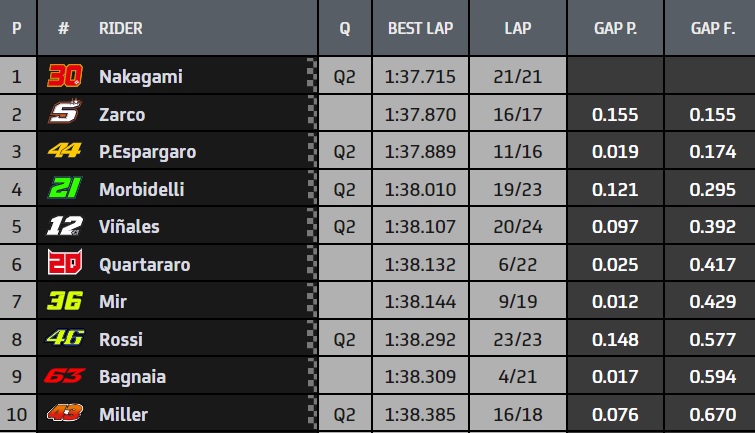The width and height of the screenshot is (755, 433).
Task: Click Morbidelli's green 21 icon
Action: (64, 189)
